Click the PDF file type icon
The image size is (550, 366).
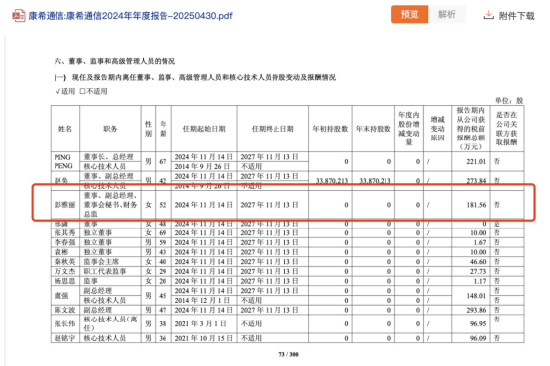pyautogui.click(x=19, y=15)
